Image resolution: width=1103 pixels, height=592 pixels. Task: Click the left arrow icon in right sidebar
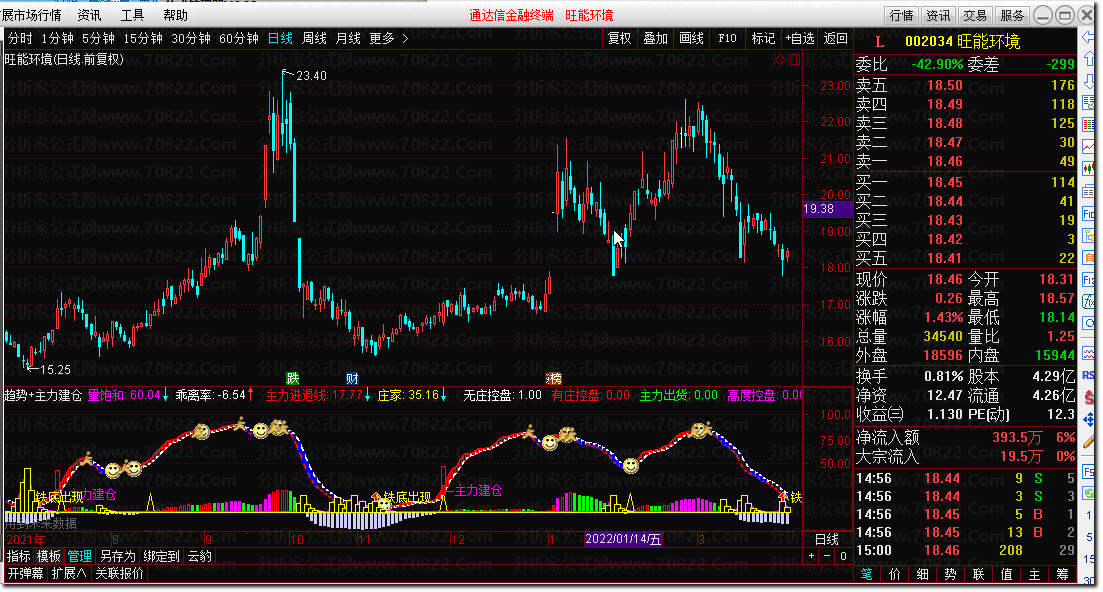point(1088,37)
